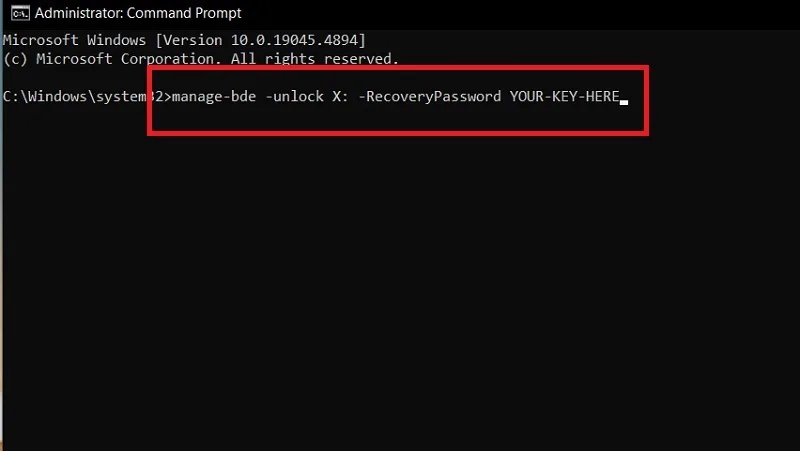The width and height of the screenshot is (800, 451).
Task: Click the blinking cursor after the command
Action: pos(624,102)
